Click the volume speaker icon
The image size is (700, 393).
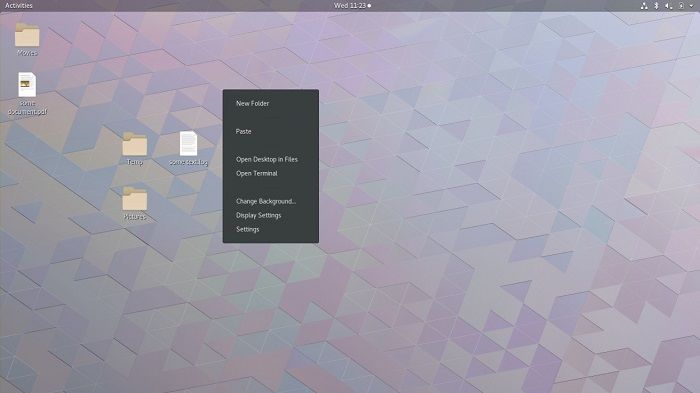pos(668,6)
